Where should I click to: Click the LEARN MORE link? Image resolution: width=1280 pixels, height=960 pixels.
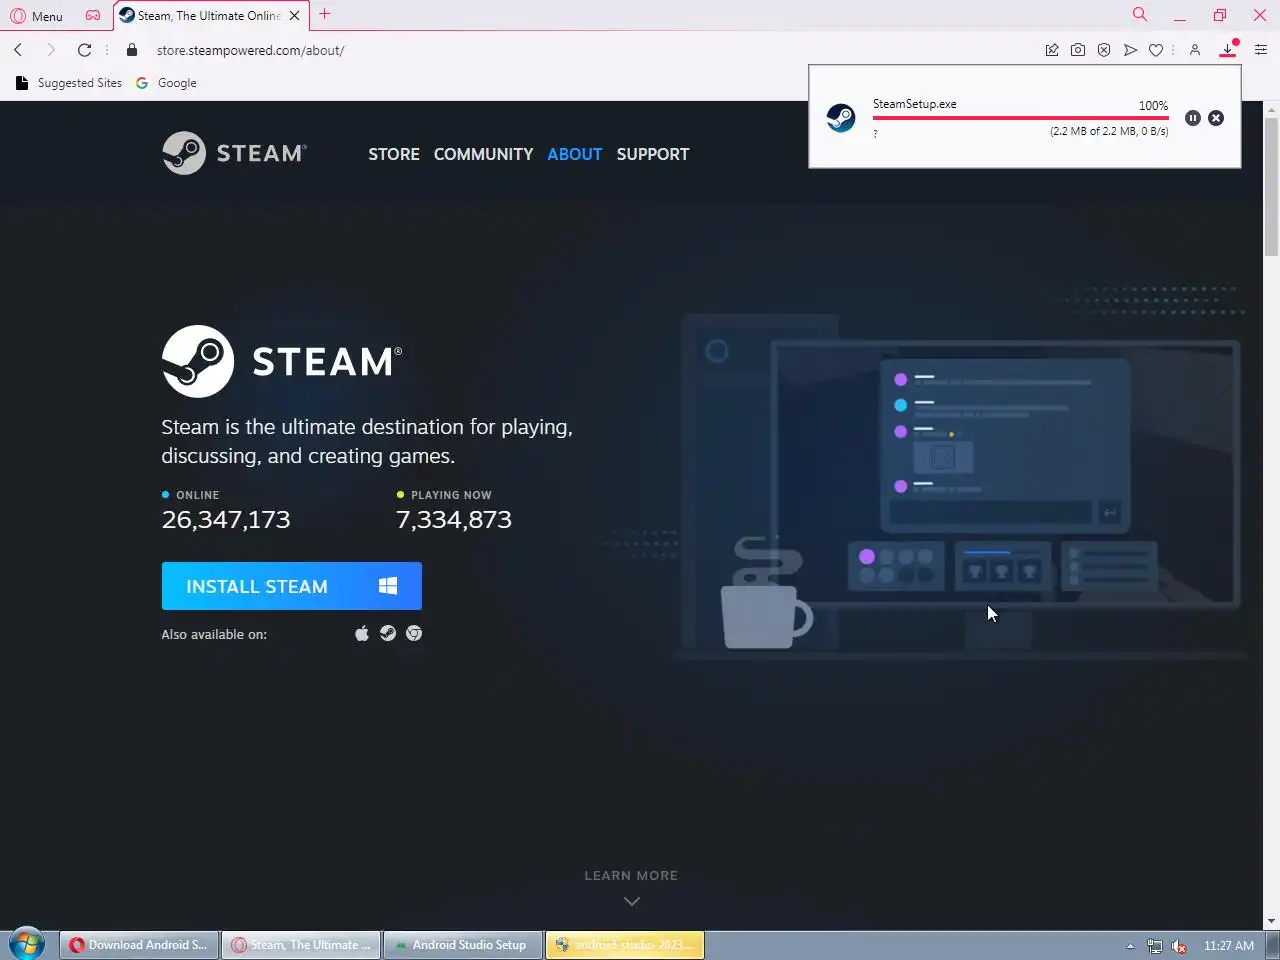coord(631,875)
